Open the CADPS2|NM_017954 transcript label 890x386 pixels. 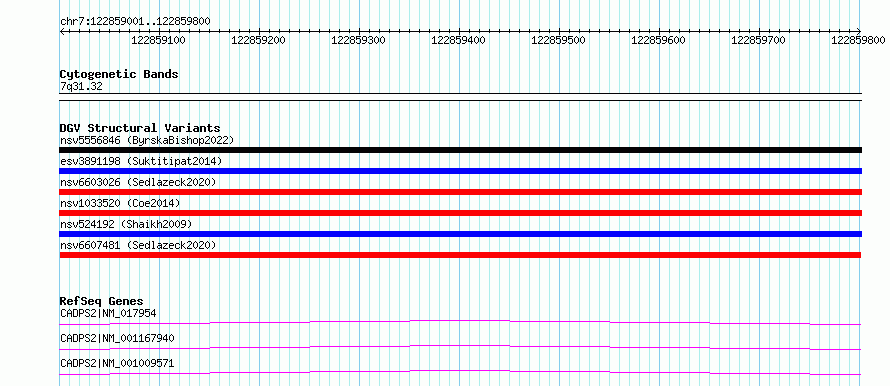[108, 313]
